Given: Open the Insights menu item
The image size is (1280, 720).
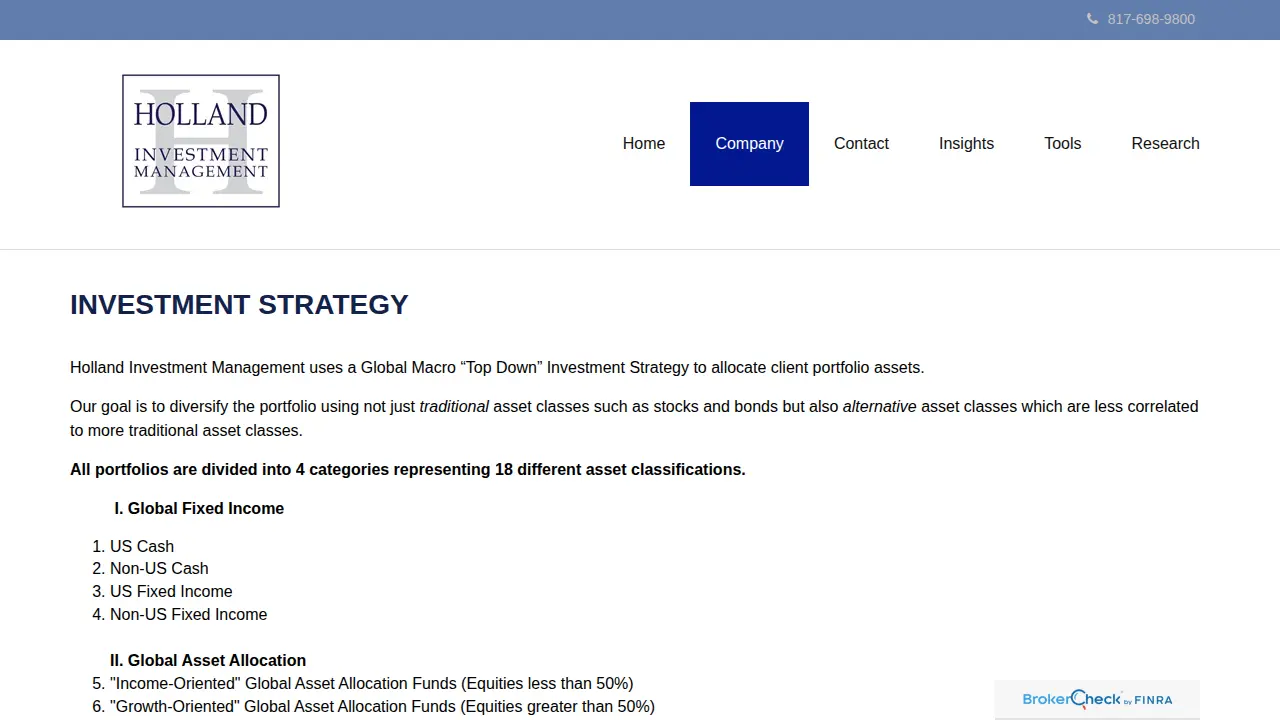Looking at the screenshot, I should [966, 144].
